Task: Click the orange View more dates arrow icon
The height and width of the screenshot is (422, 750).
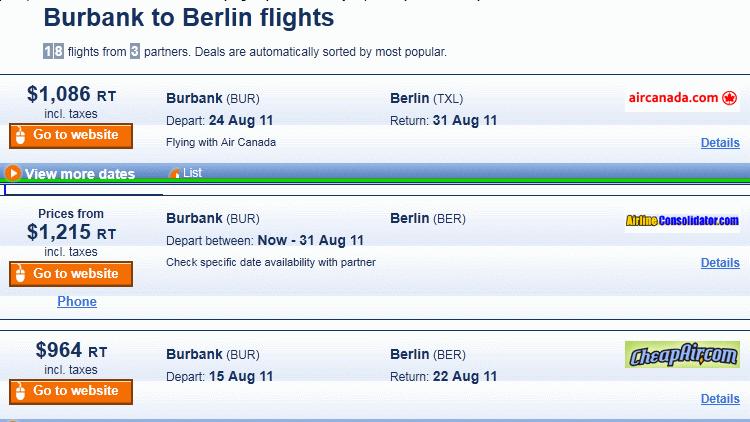Action: point(13,173)
